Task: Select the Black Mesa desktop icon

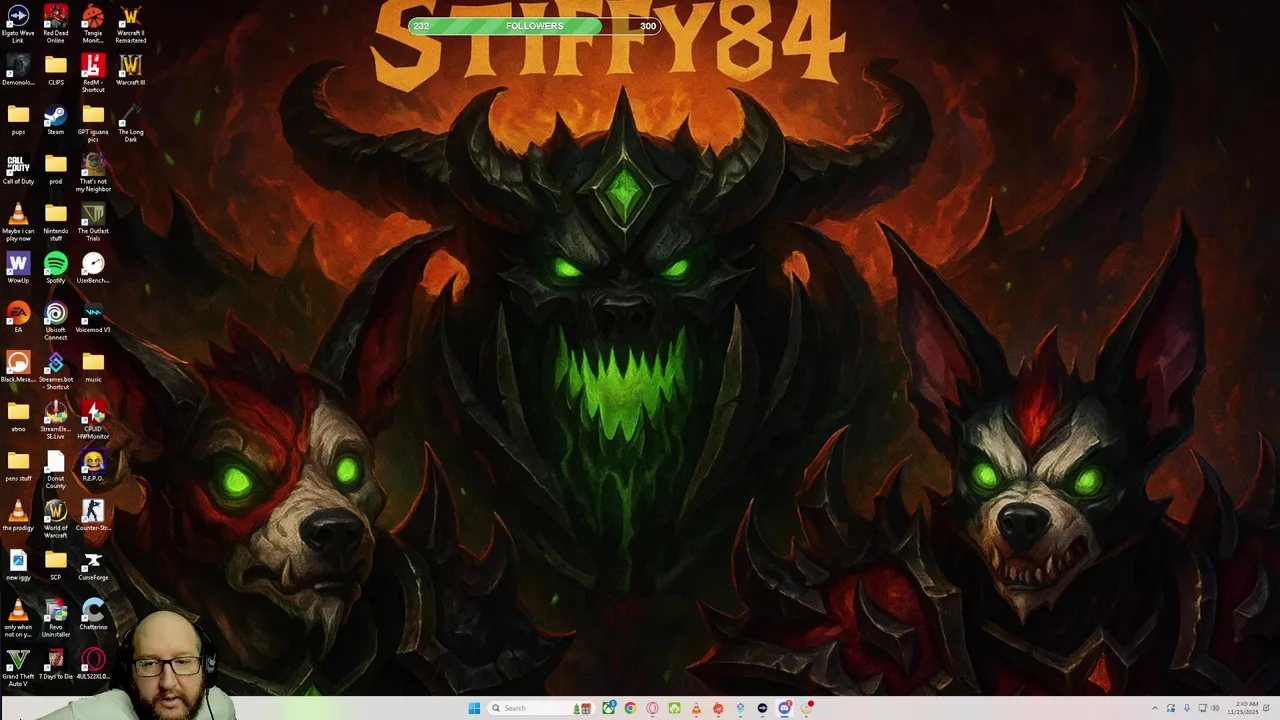Action: [x=18, y=367]
